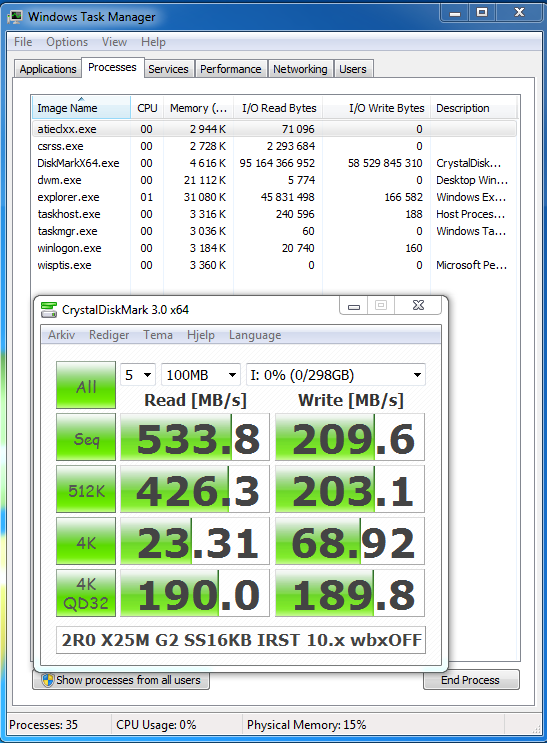This screenshot has width=547, height=743.
Task: Open the Hjelp menu in CrystalDiskMark
Action: (201, 335)
